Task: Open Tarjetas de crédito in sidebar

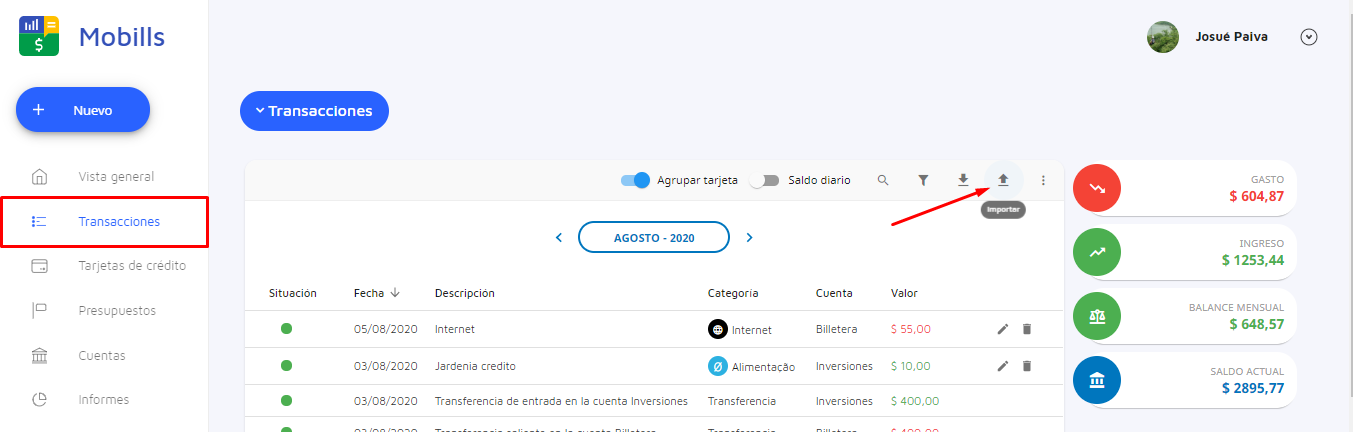Action: pyautogui.click(x=132, y=266)
